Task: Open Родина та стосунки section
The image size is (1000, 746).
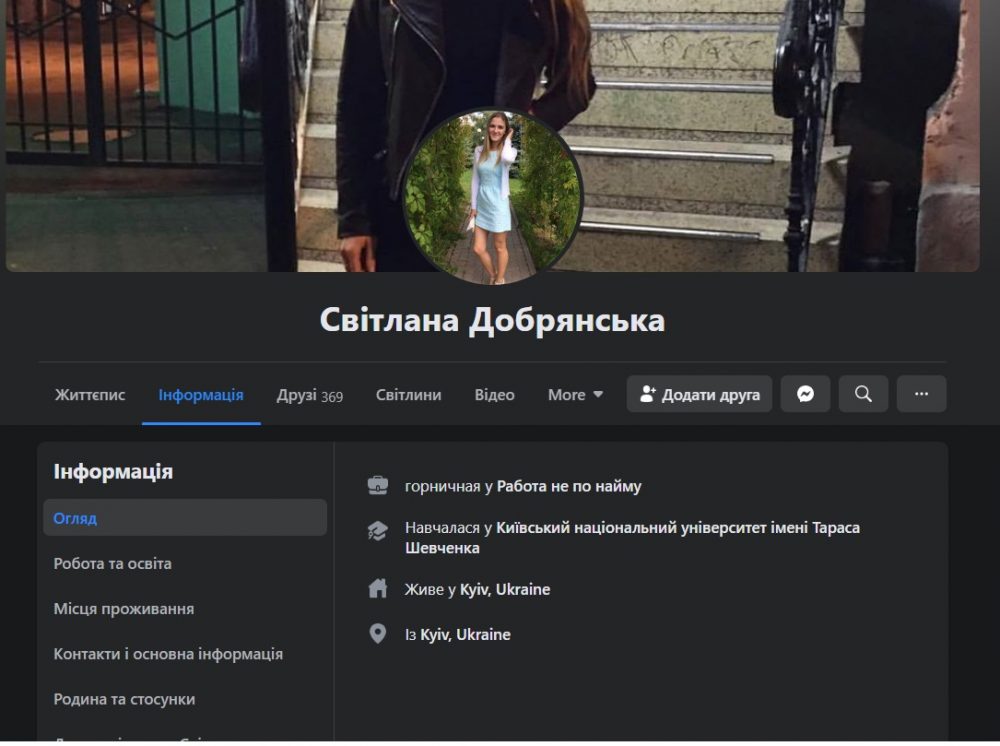Action: (x=124, y=699)
